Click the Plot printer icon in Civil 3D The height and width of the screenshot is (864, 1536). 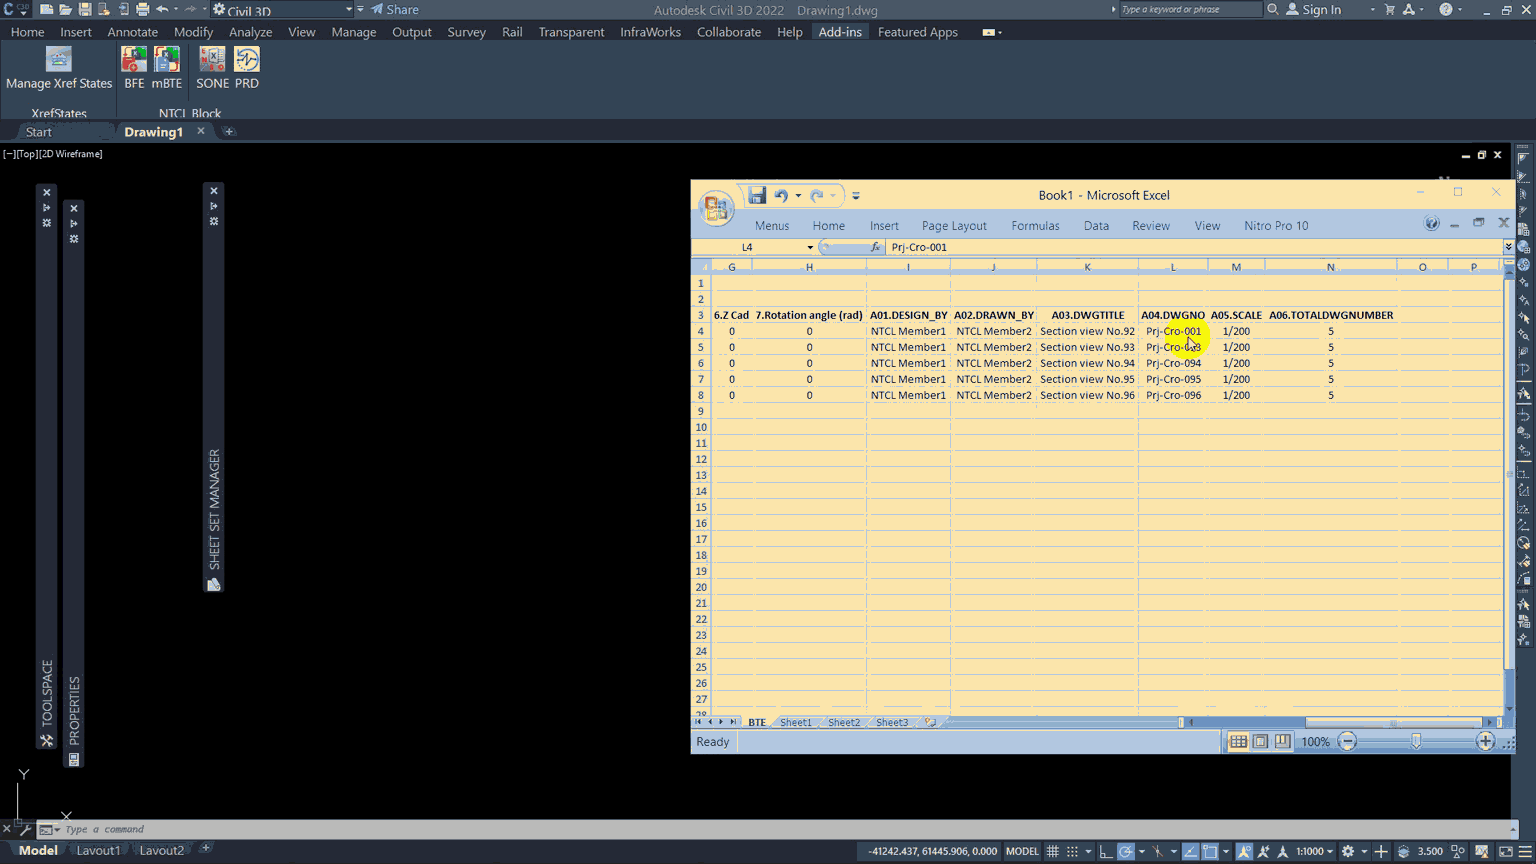142,10
